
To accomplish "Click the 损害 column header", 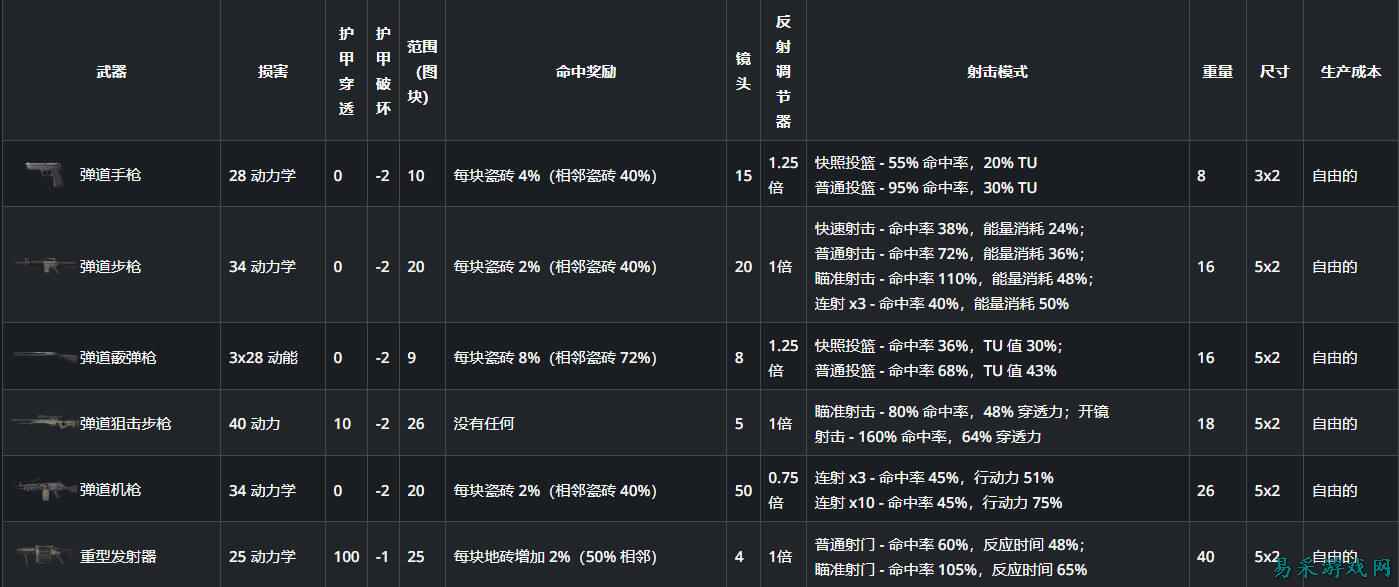I will (x=273, y=71).
